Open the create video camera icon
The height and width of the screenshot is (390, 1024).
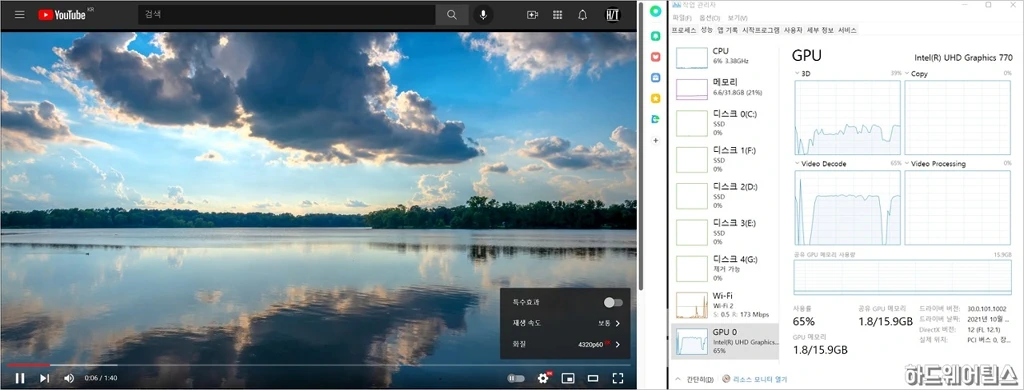pos(532,14)
